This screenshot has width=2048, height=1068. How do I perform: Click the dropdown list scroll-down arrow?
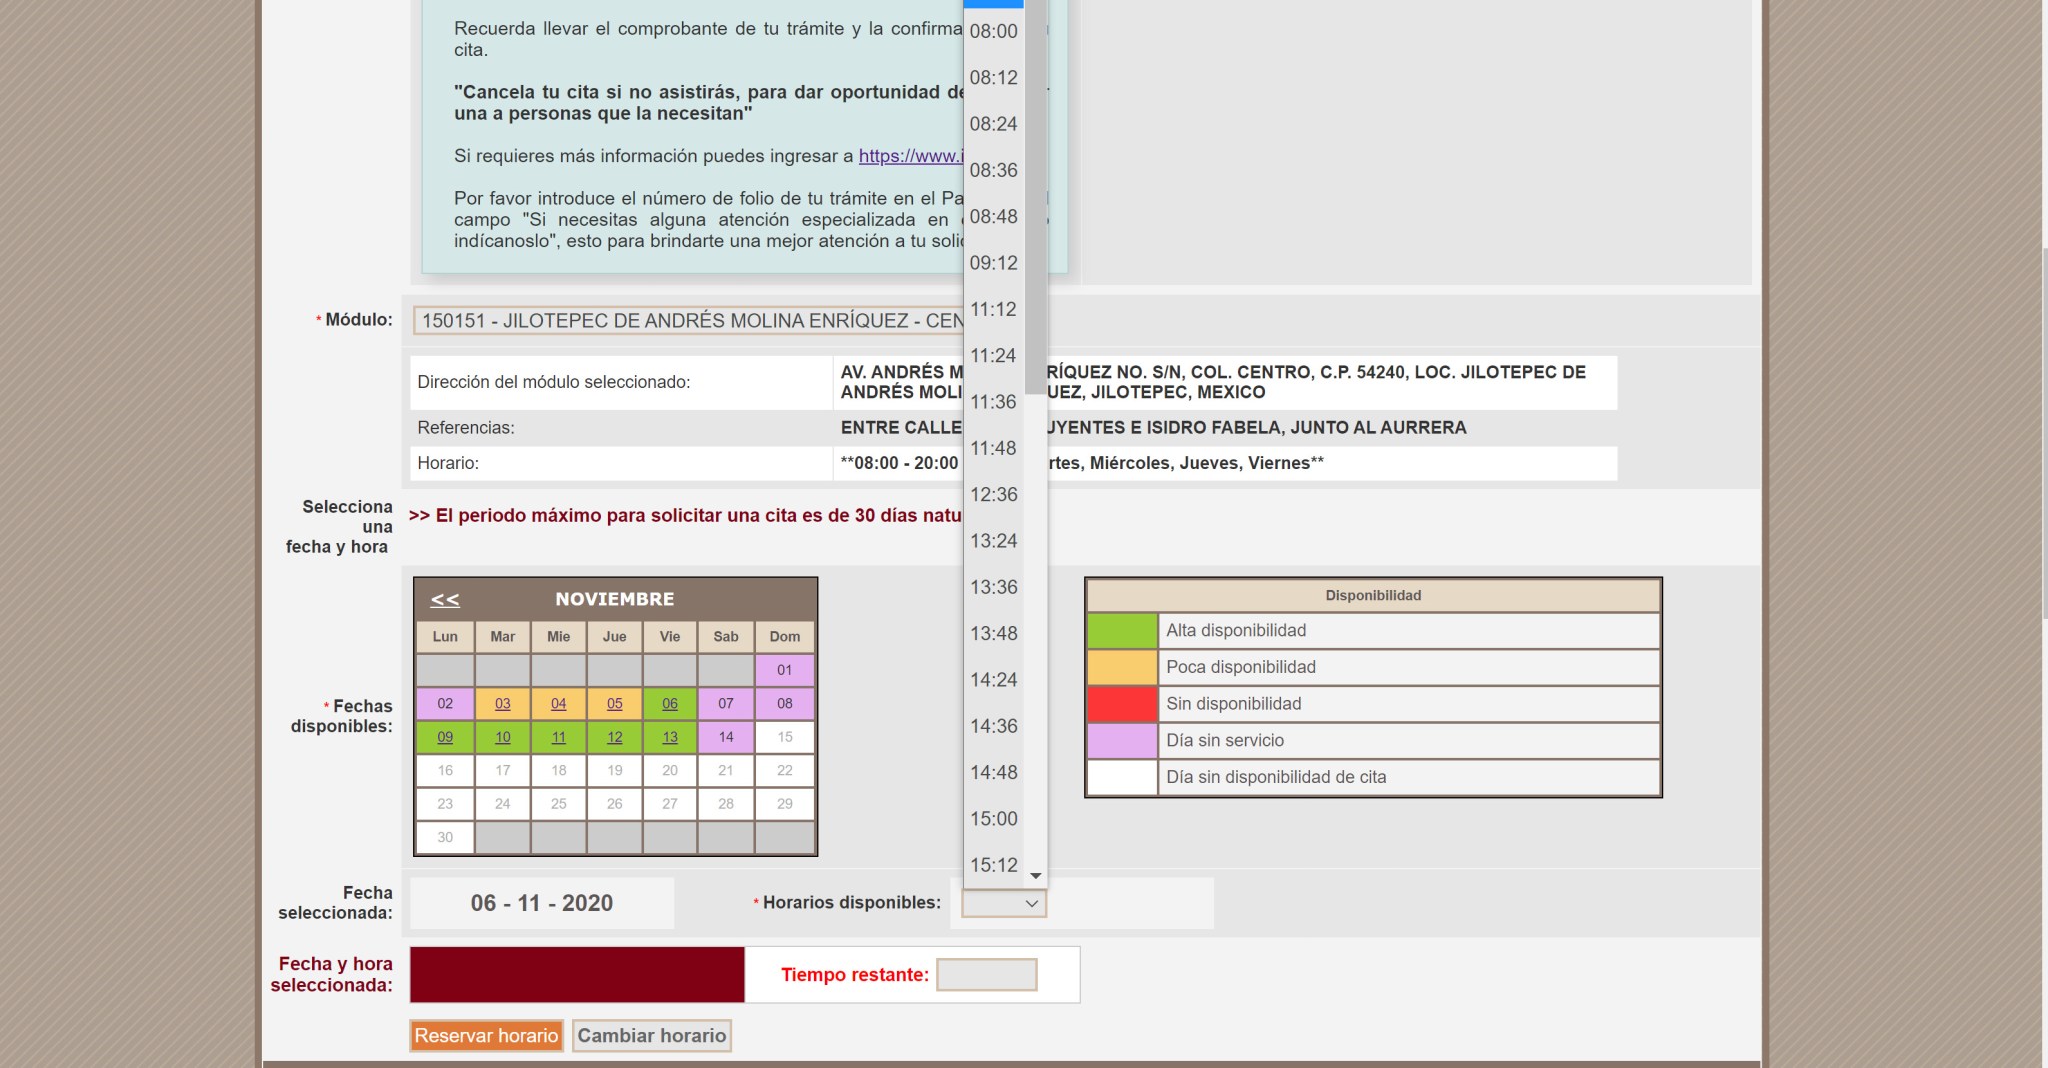pyautogui.click(x=1036, y=876)
